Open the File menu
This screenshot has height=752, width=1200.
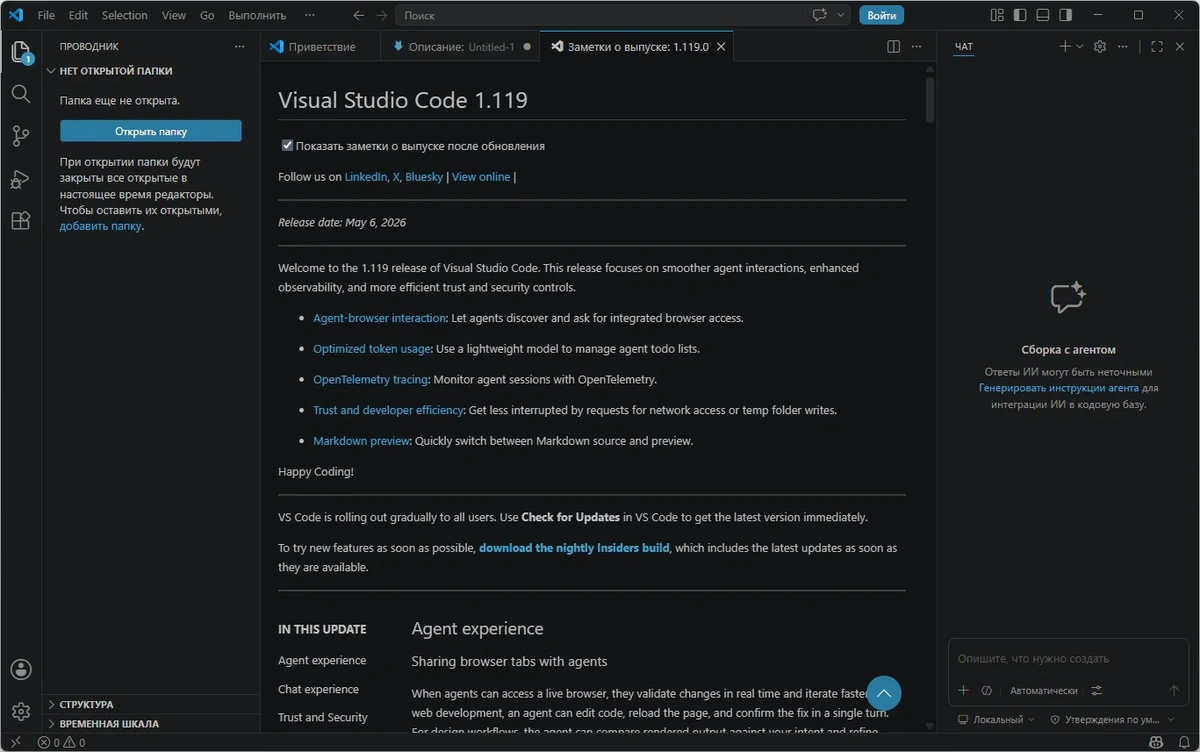[x=46, y=15]
